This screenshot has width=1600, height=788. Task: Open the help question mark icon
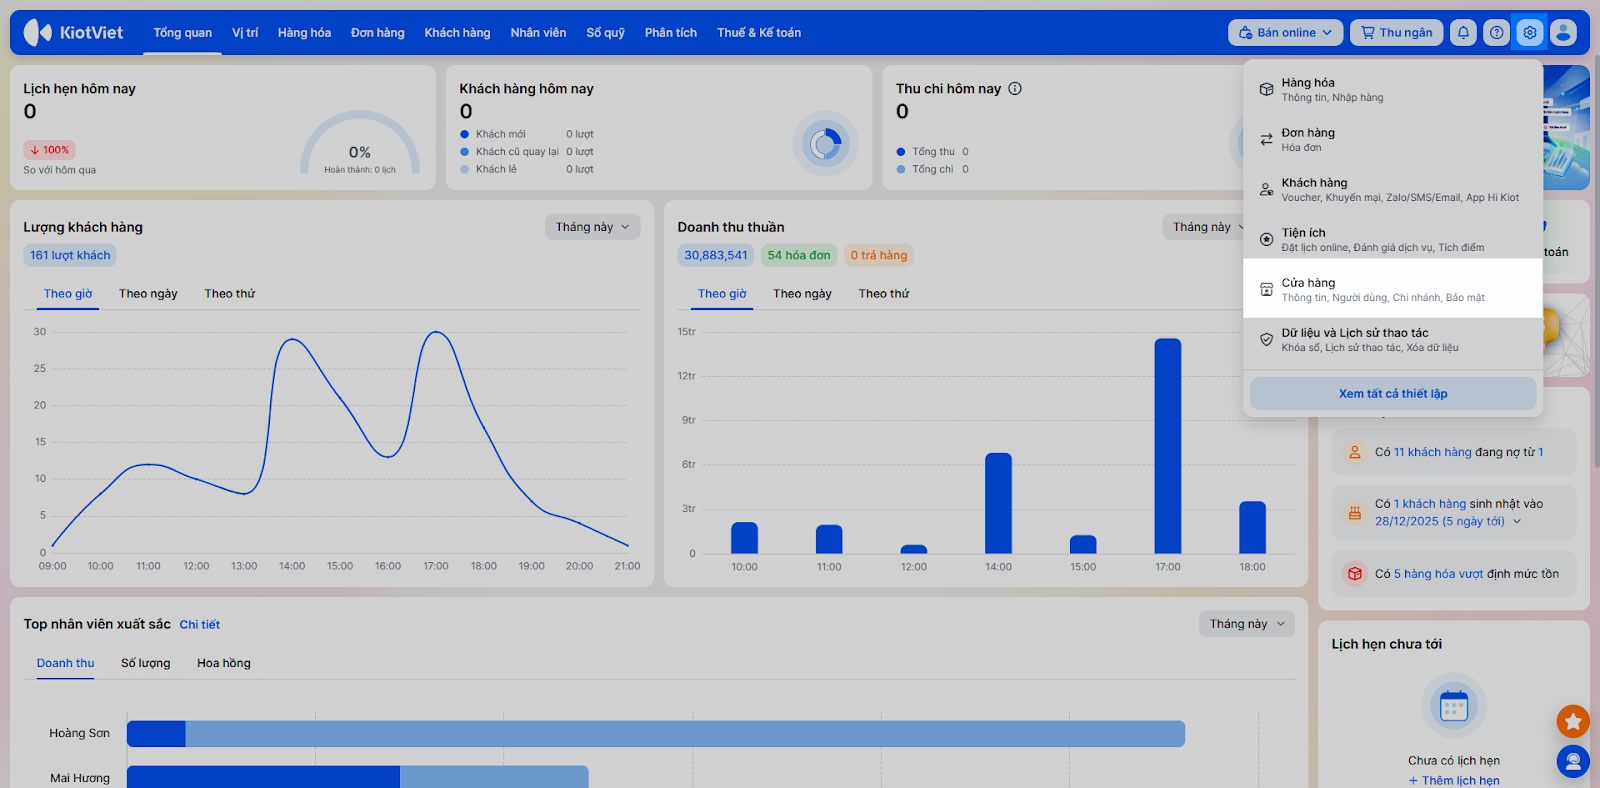coord(1496,33)
